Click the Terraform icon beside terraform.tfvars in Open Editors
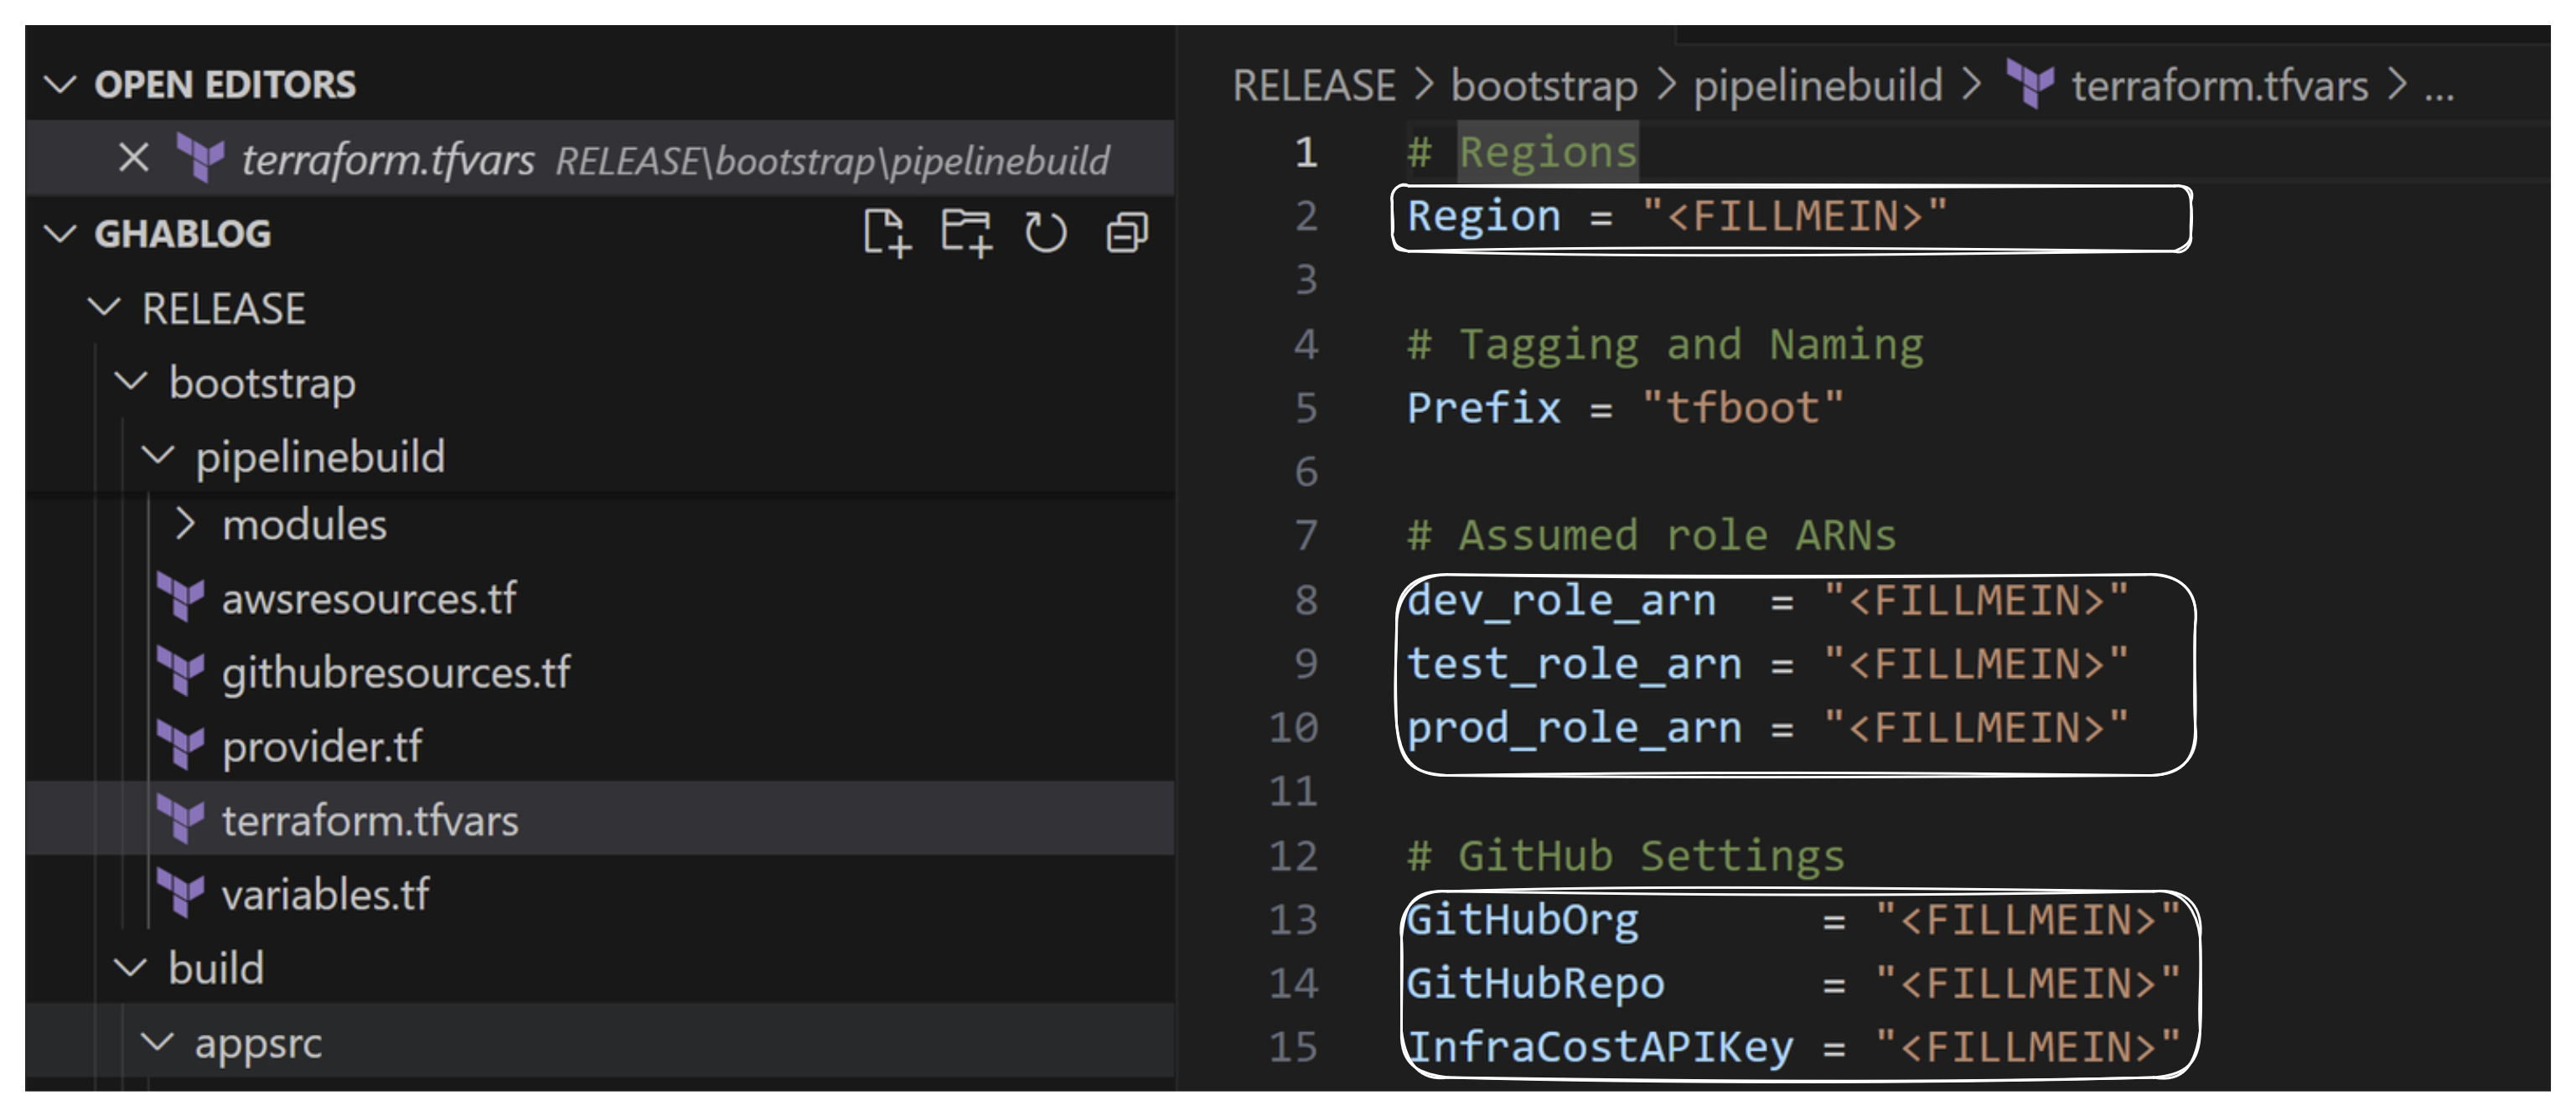2576x1116 pixels. coord(203,157)
